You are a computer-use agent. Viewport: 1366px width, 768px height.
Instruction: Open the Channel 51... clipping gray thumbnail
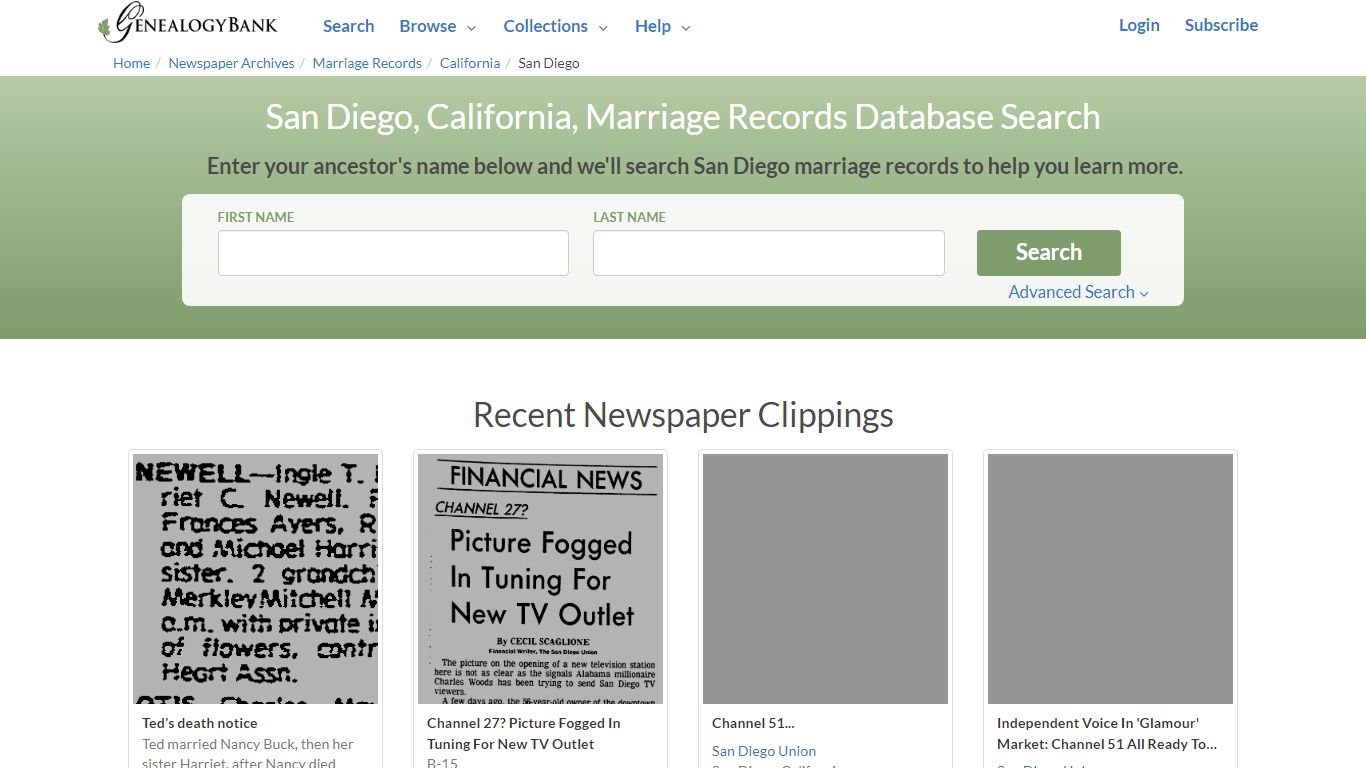pos(825,579)
